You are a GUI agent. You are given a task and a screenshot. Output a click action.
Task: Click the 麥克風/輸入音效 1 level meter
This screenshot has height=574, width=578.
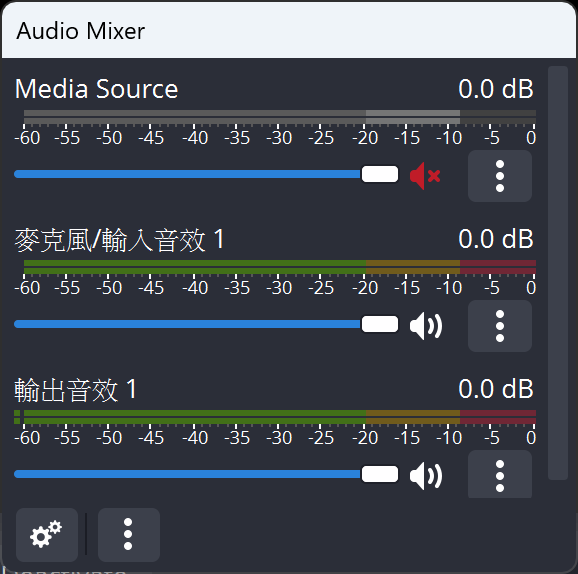point(280,267)
